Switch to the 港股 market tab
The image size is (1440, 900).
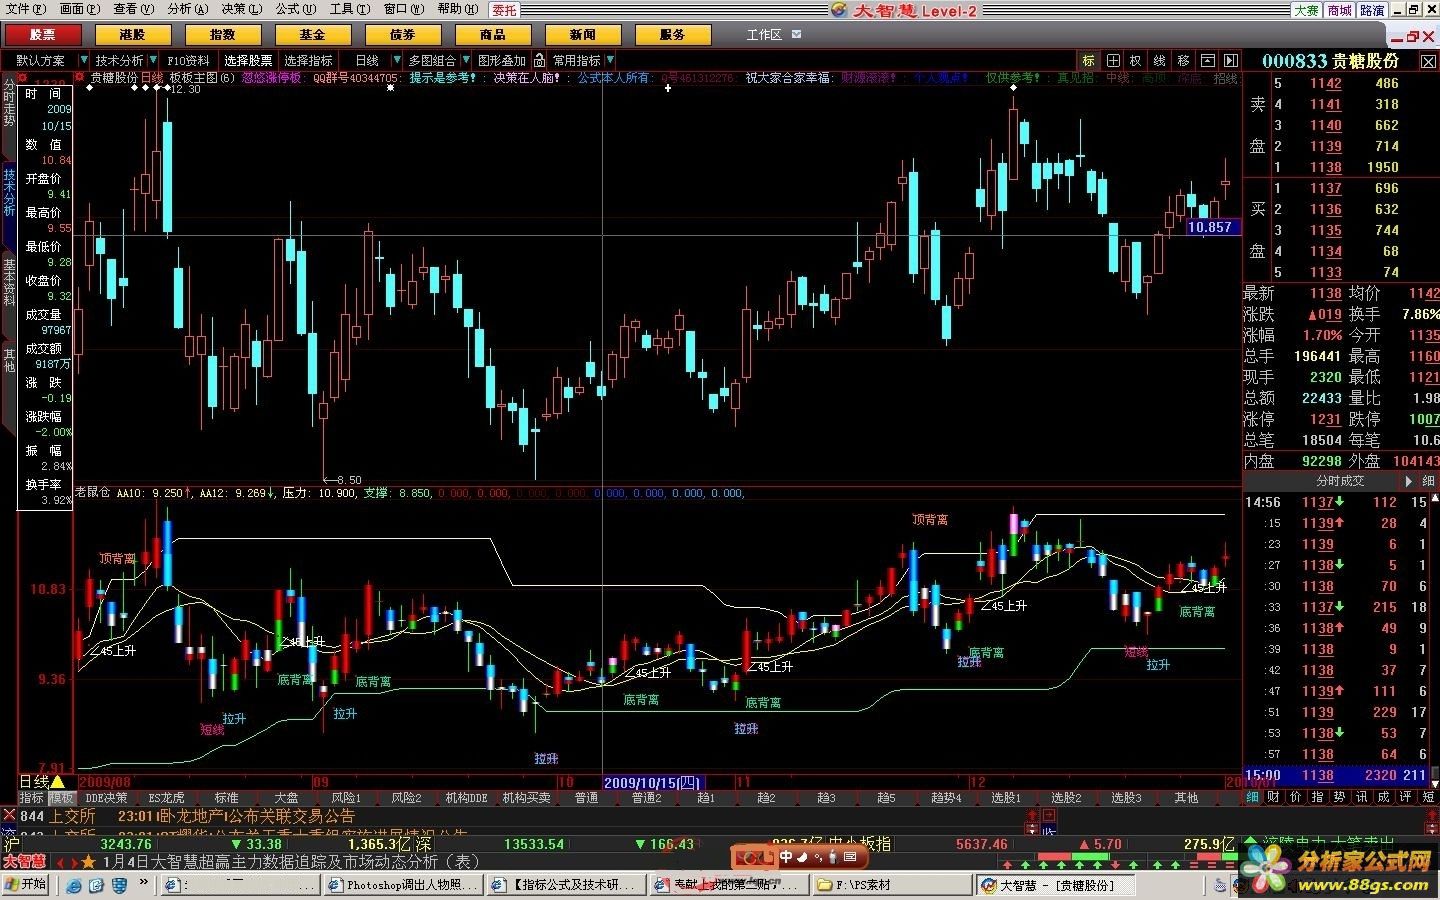tap(132, 34)
